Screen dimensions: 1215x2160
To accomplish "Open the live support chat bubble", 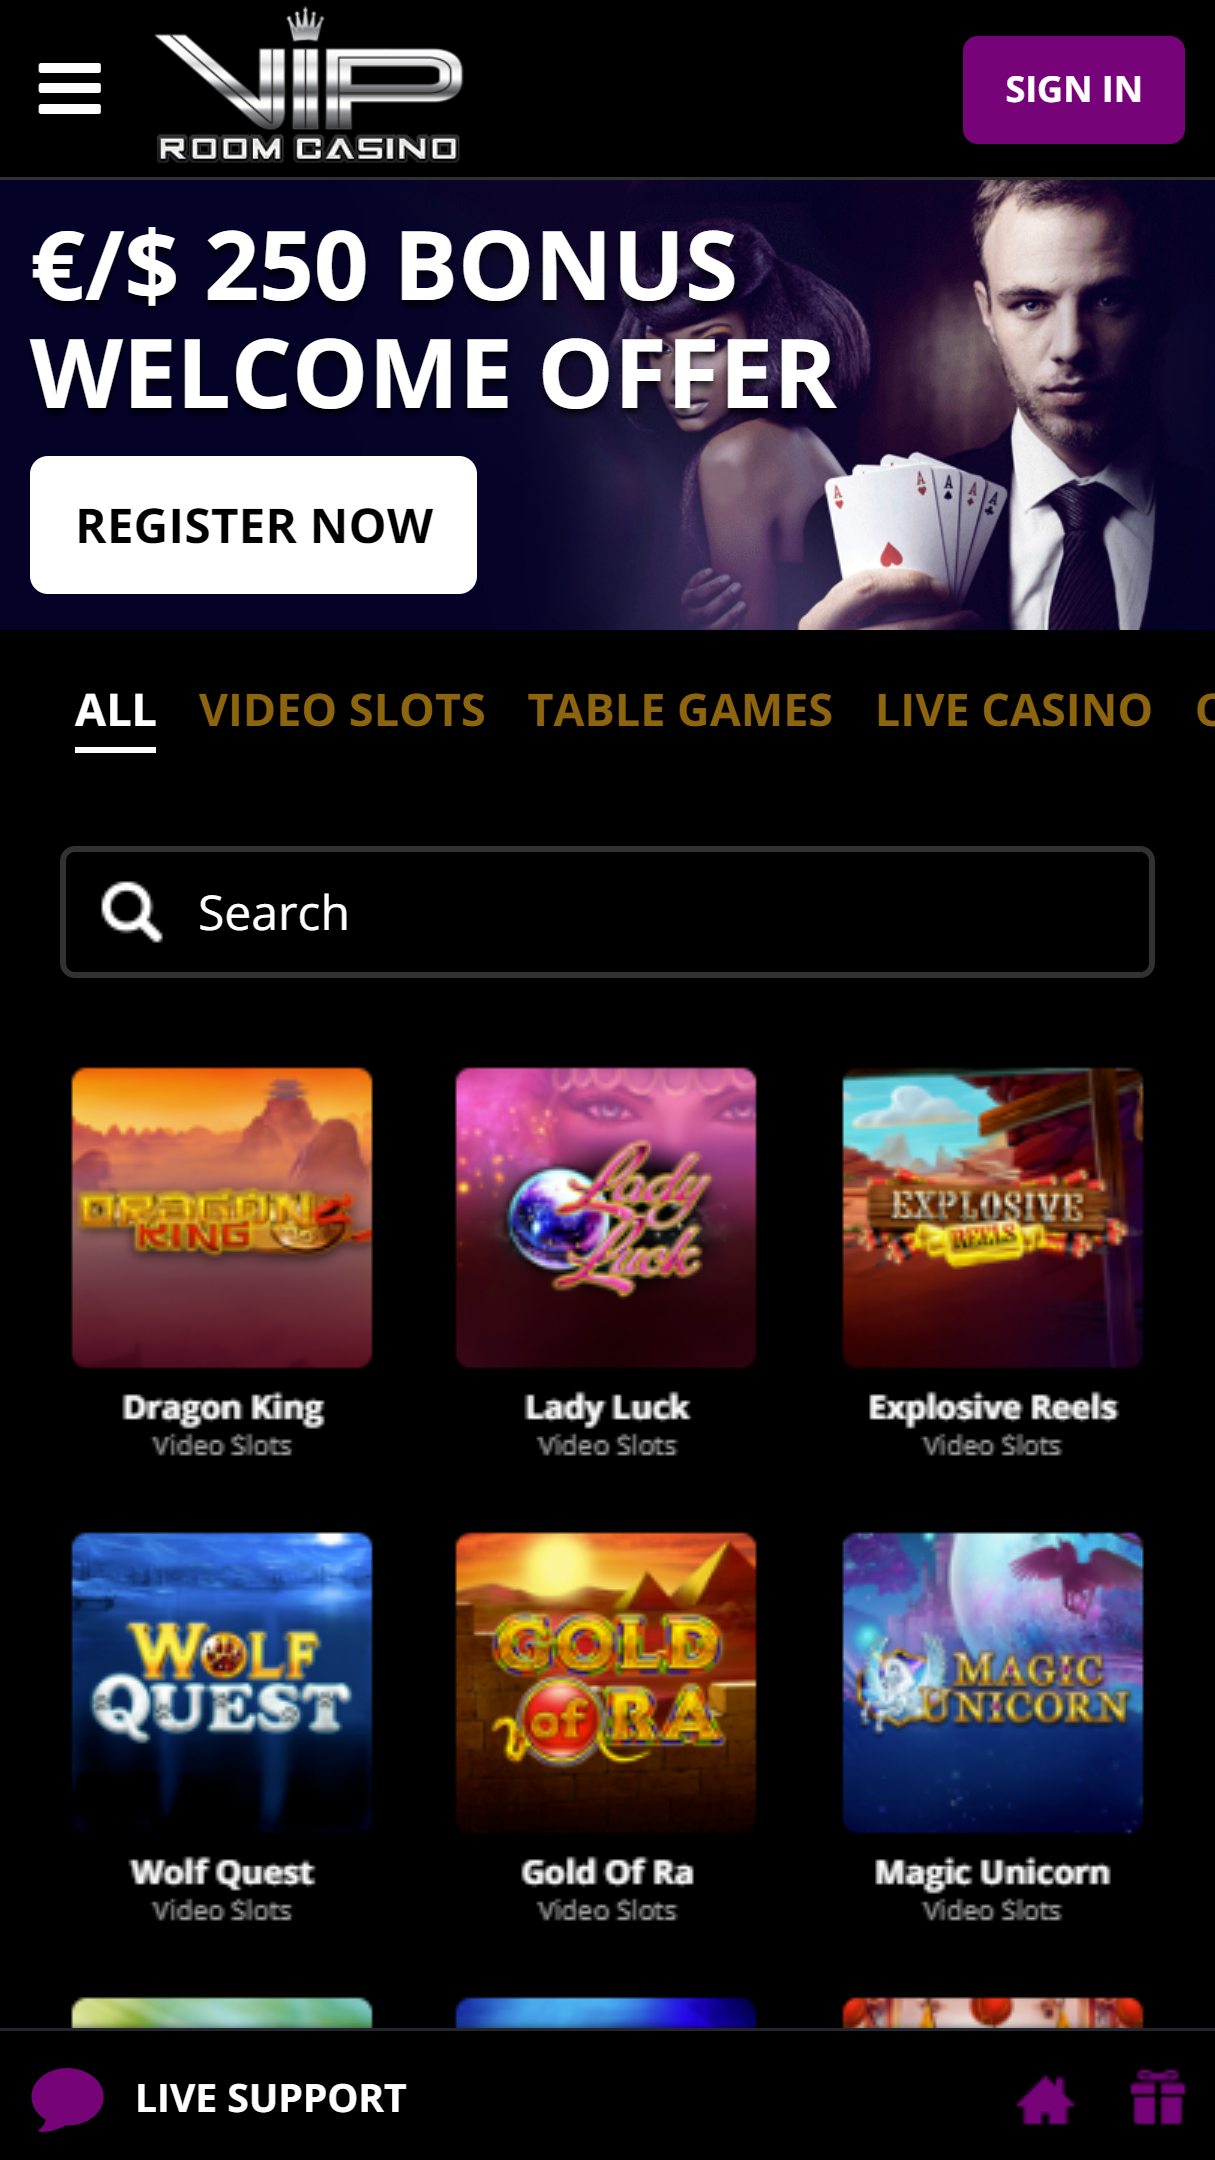I will coord(67,2098).
